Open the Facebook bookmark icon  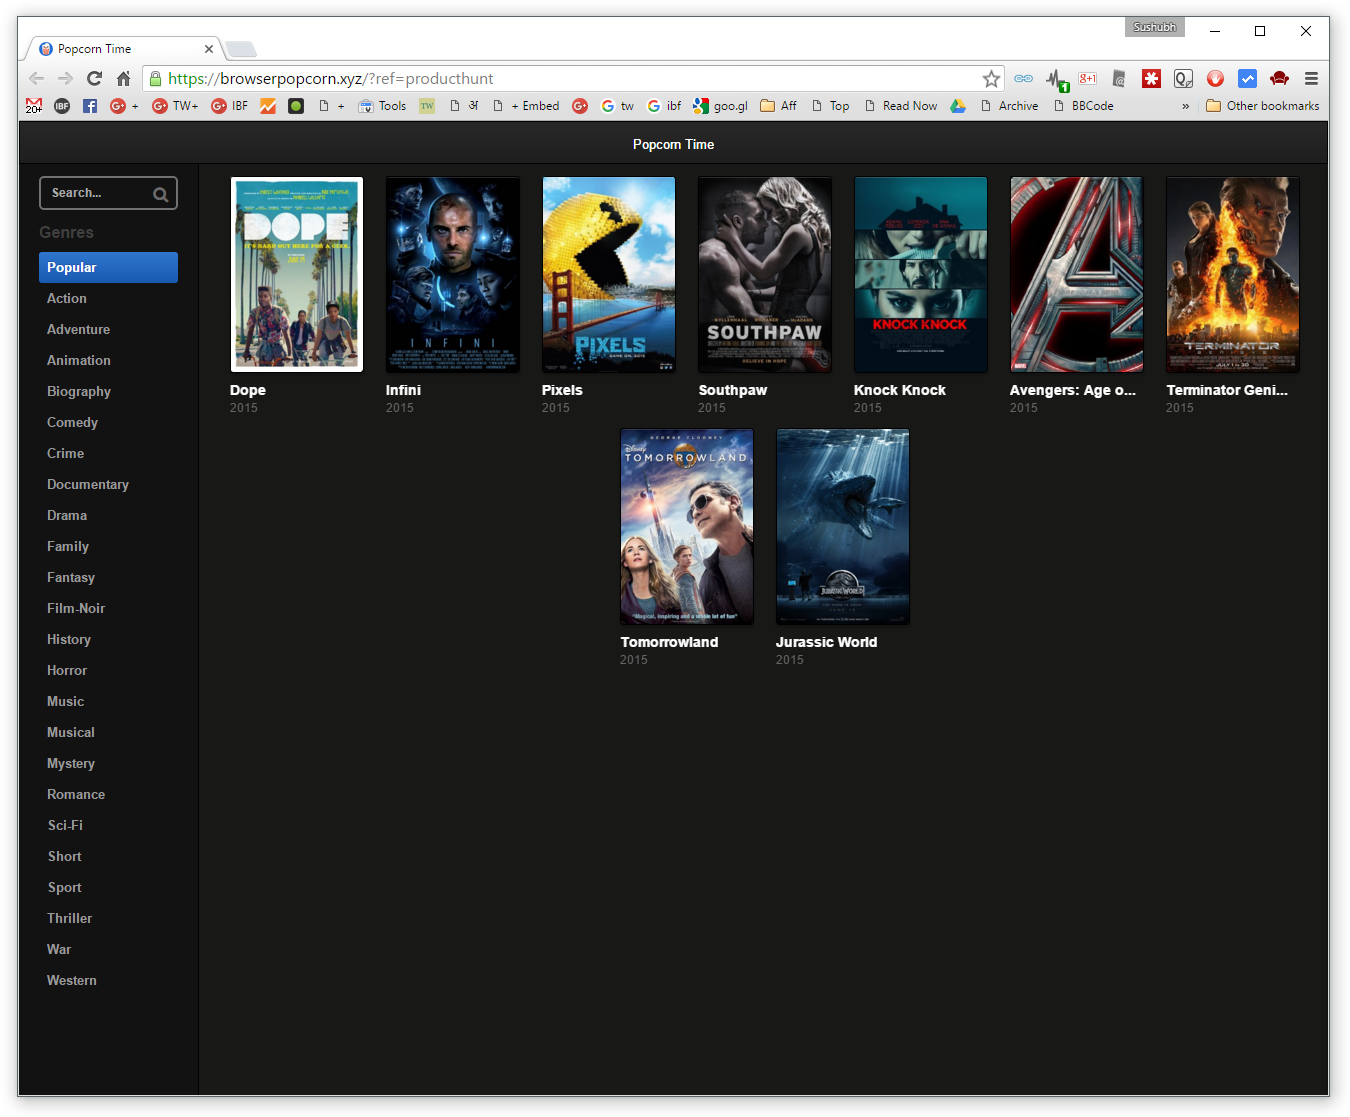click(90, 106)
